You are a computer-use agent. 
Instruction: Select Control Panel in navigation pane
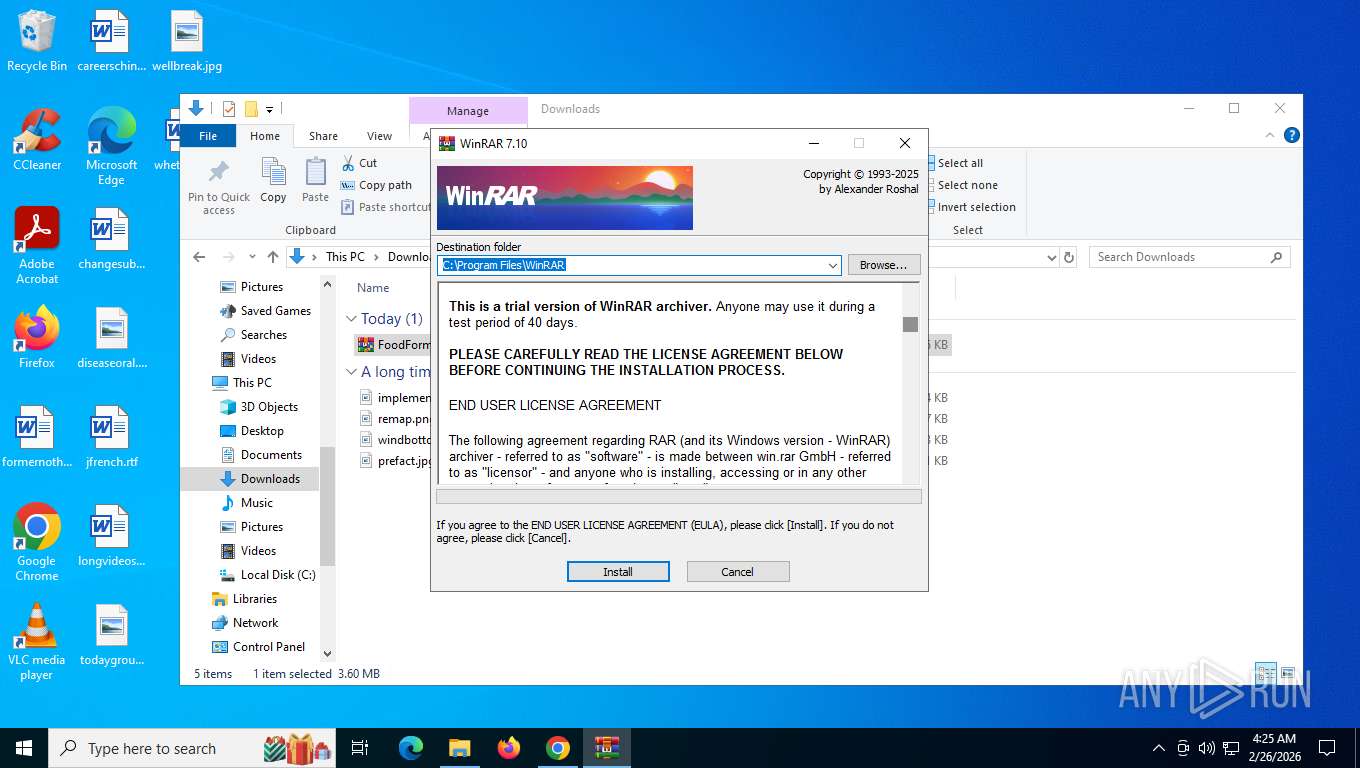(258, 647)
